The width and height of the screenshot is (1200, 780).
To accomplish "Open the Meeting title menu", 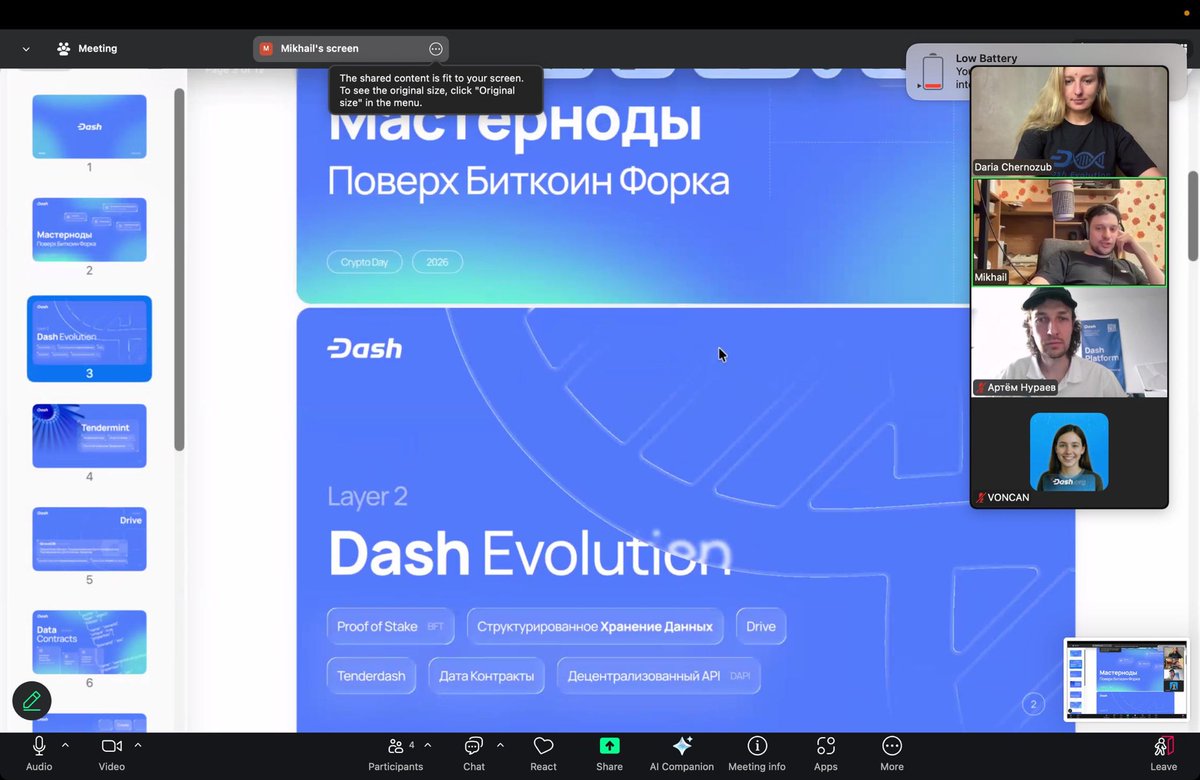I will point(87,48).
